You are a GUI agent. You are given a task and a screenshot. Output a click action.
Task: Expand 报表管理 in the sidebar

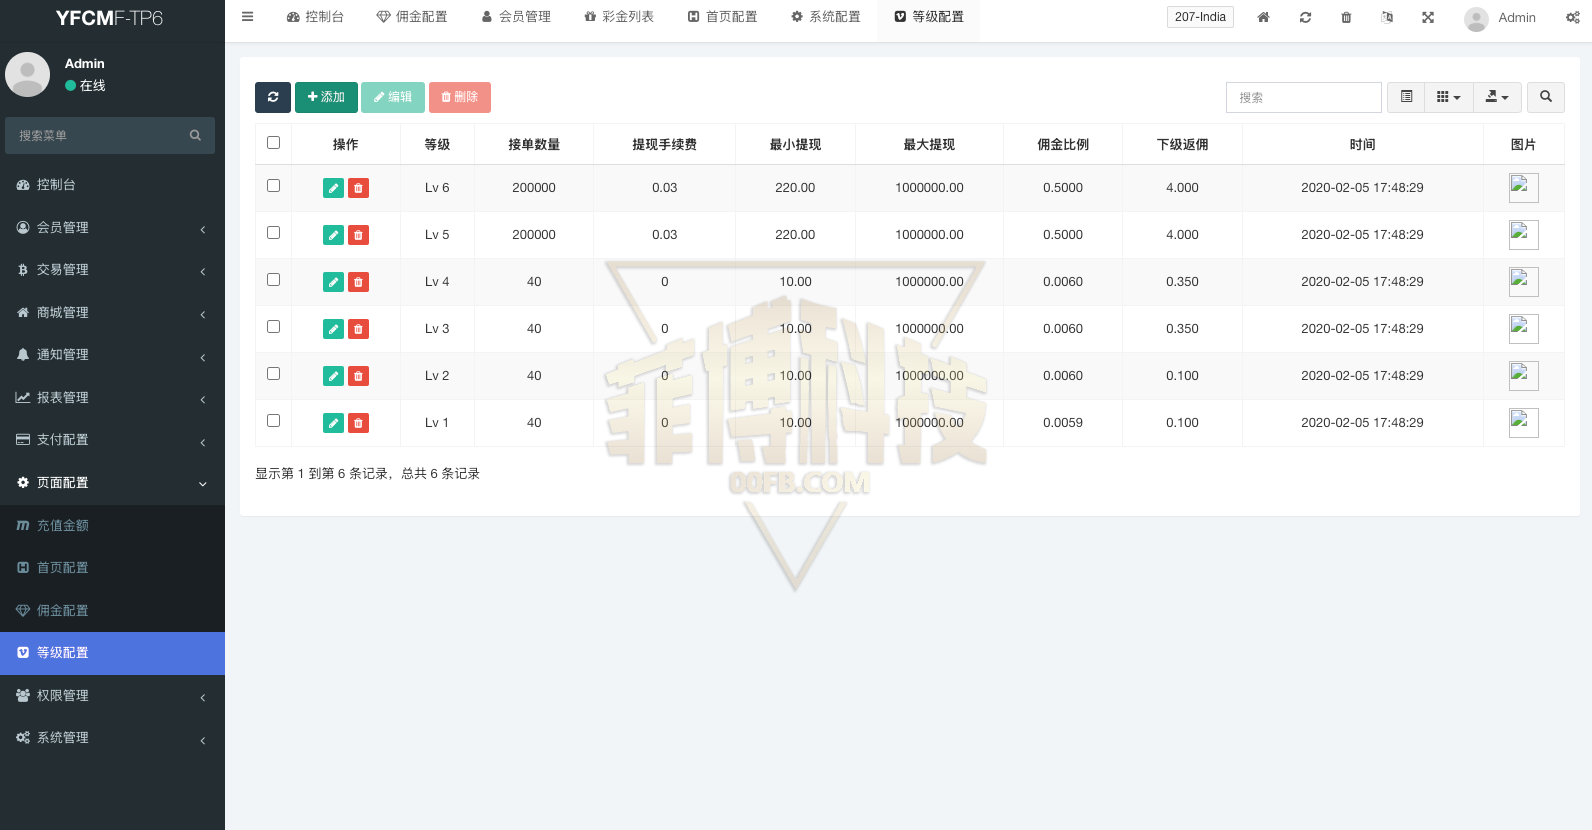tap(112, 398)
